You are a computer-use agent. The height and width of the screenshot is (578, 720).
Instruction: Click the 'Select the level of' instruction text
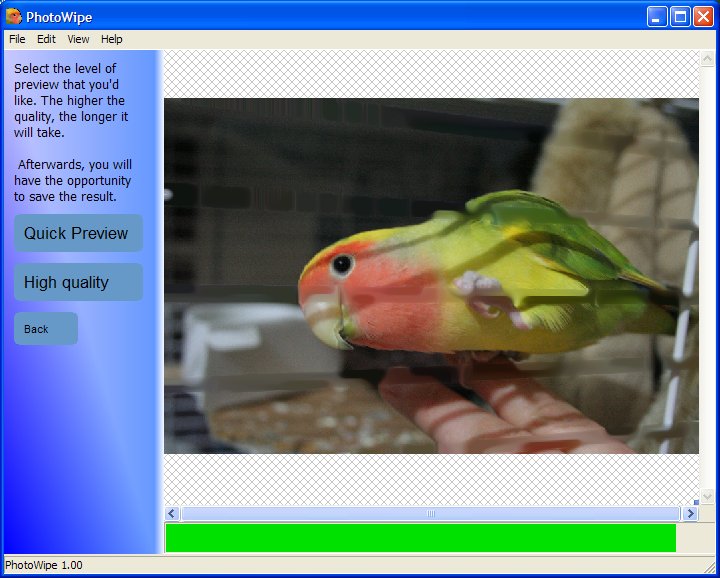pyautogui.click(x=65, y=68)
